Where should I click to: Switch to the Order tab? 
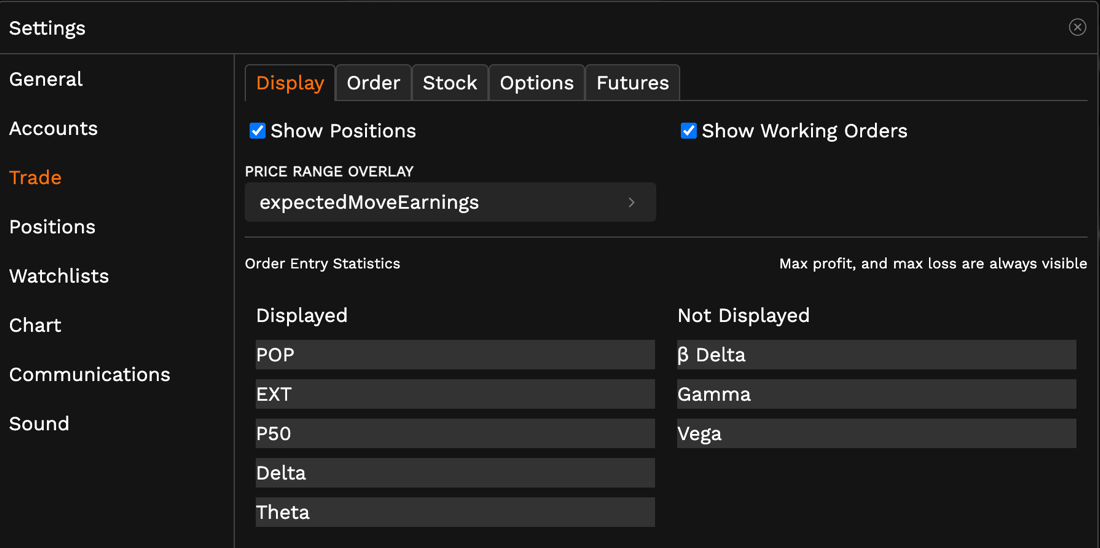coord(373,83)
